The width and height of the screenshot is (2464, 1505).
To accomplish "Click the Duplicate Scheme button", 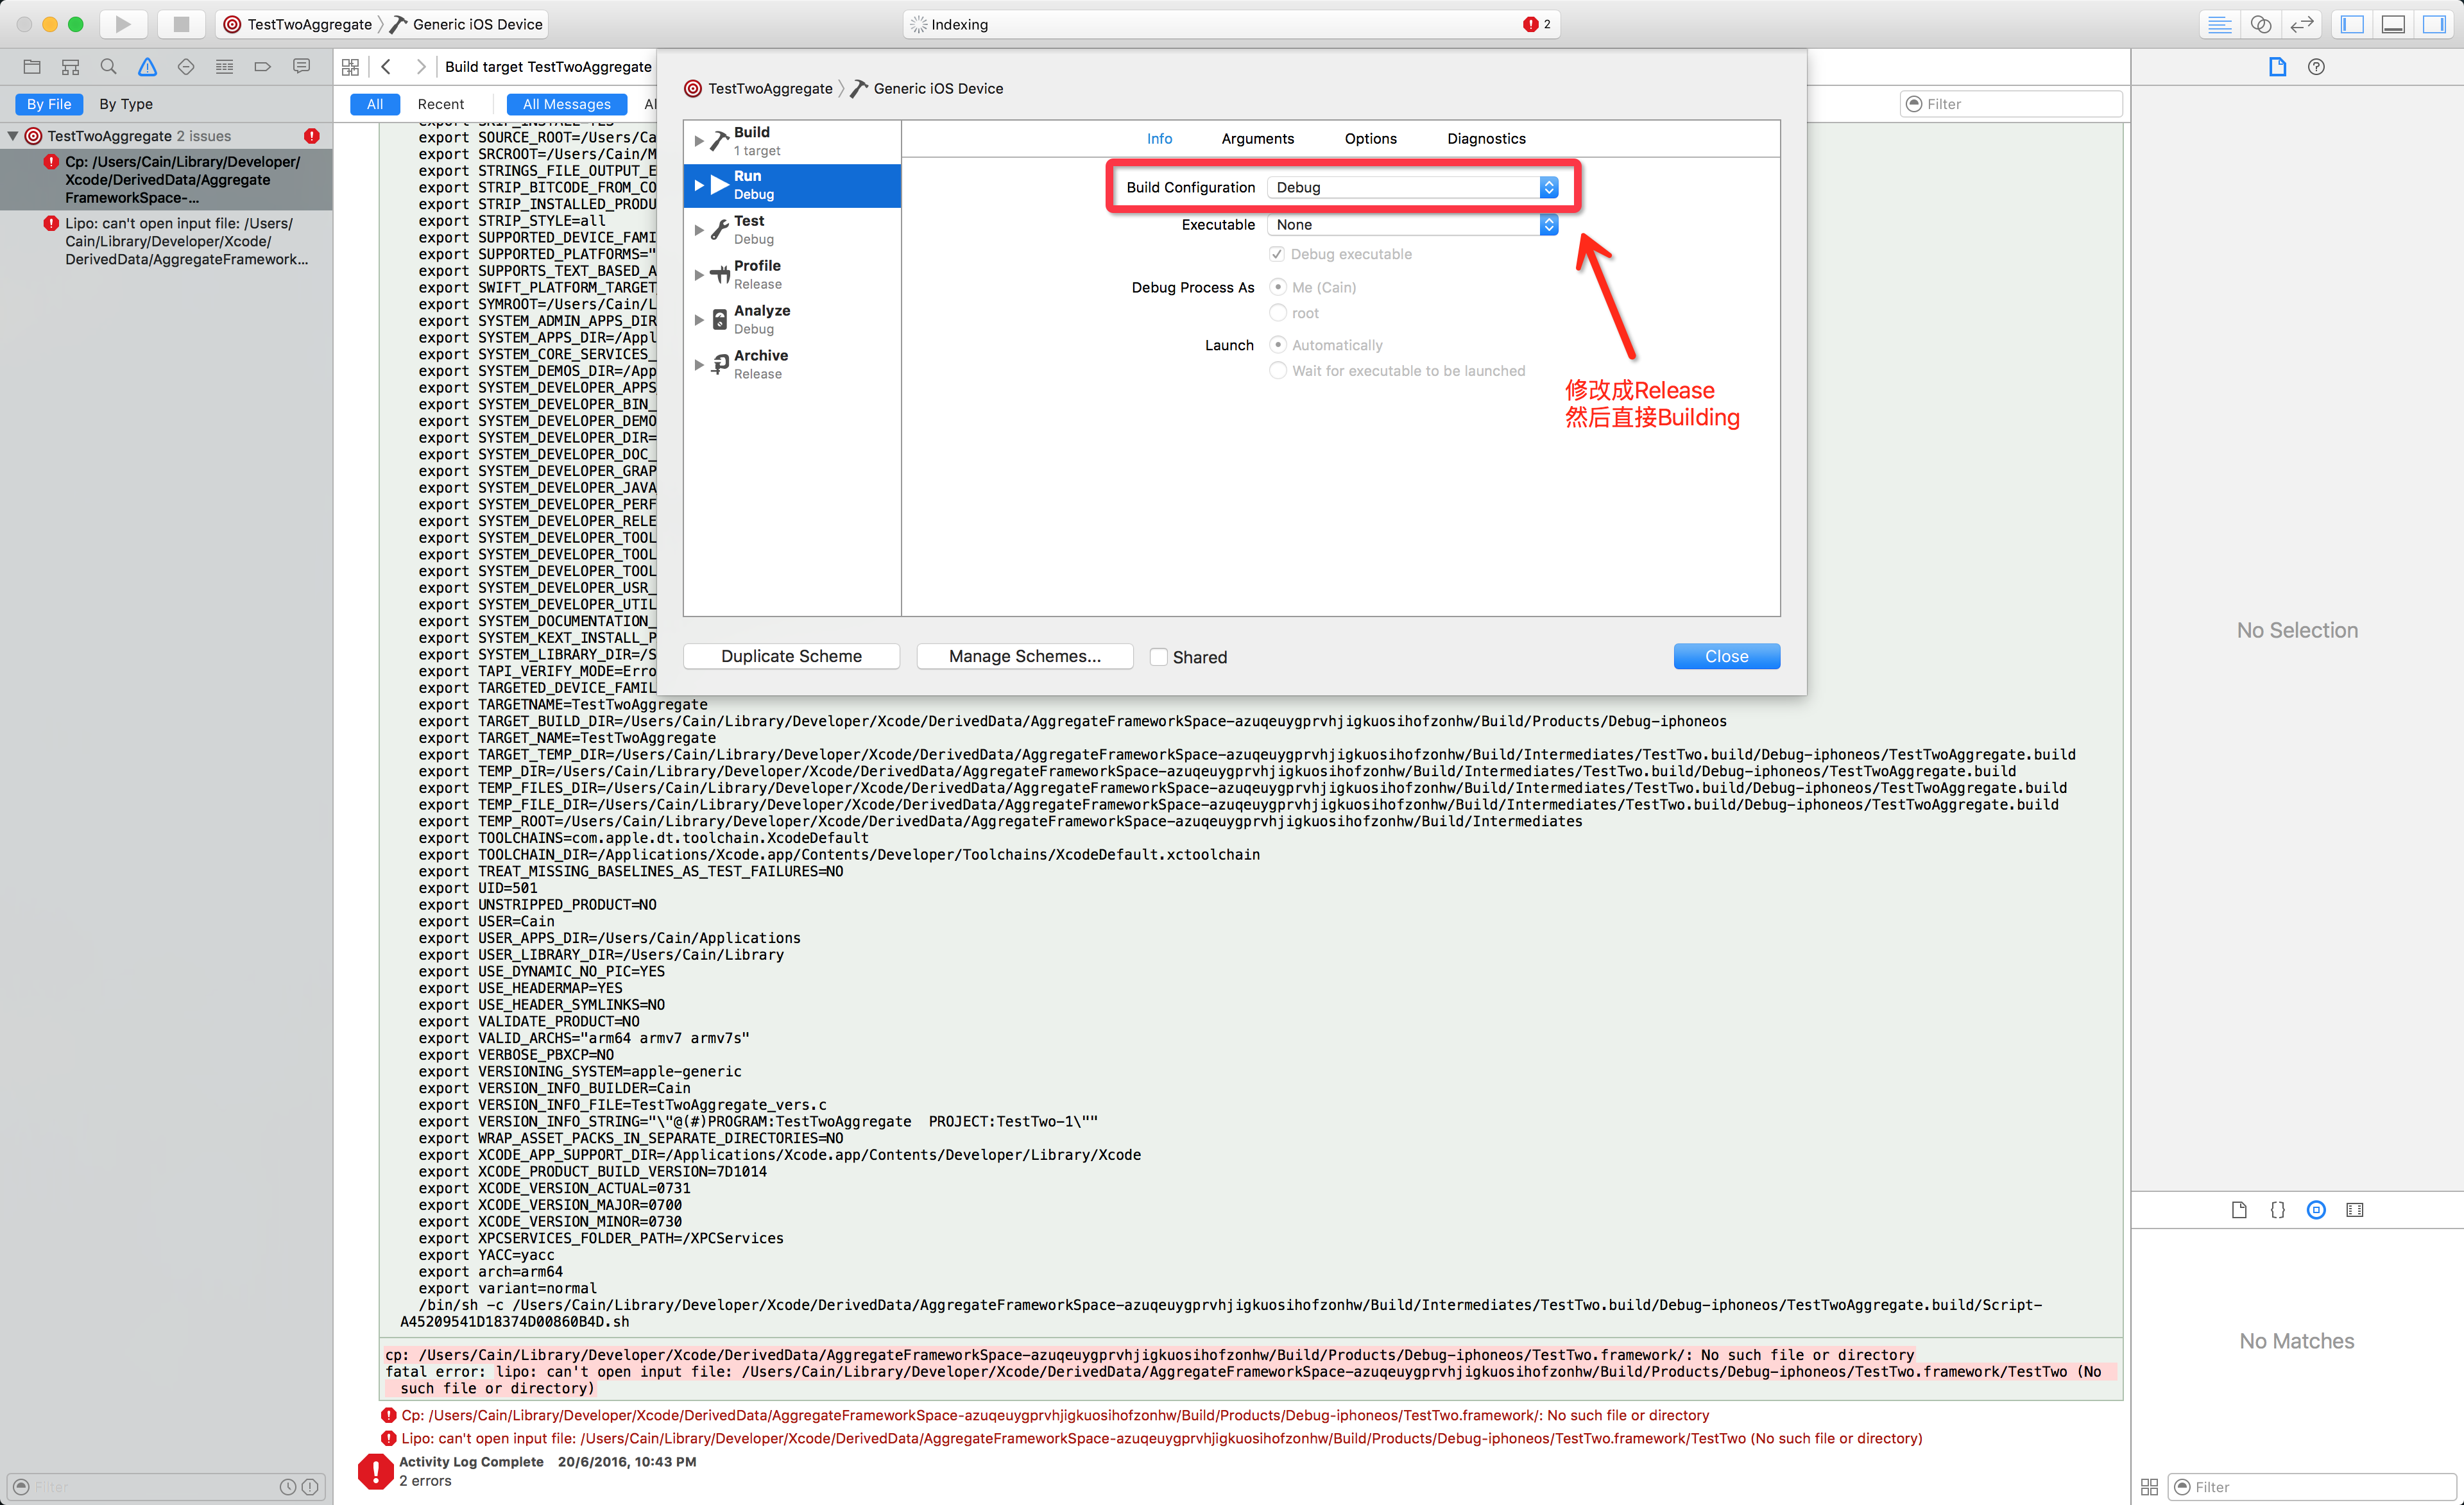I will (791, 656).
